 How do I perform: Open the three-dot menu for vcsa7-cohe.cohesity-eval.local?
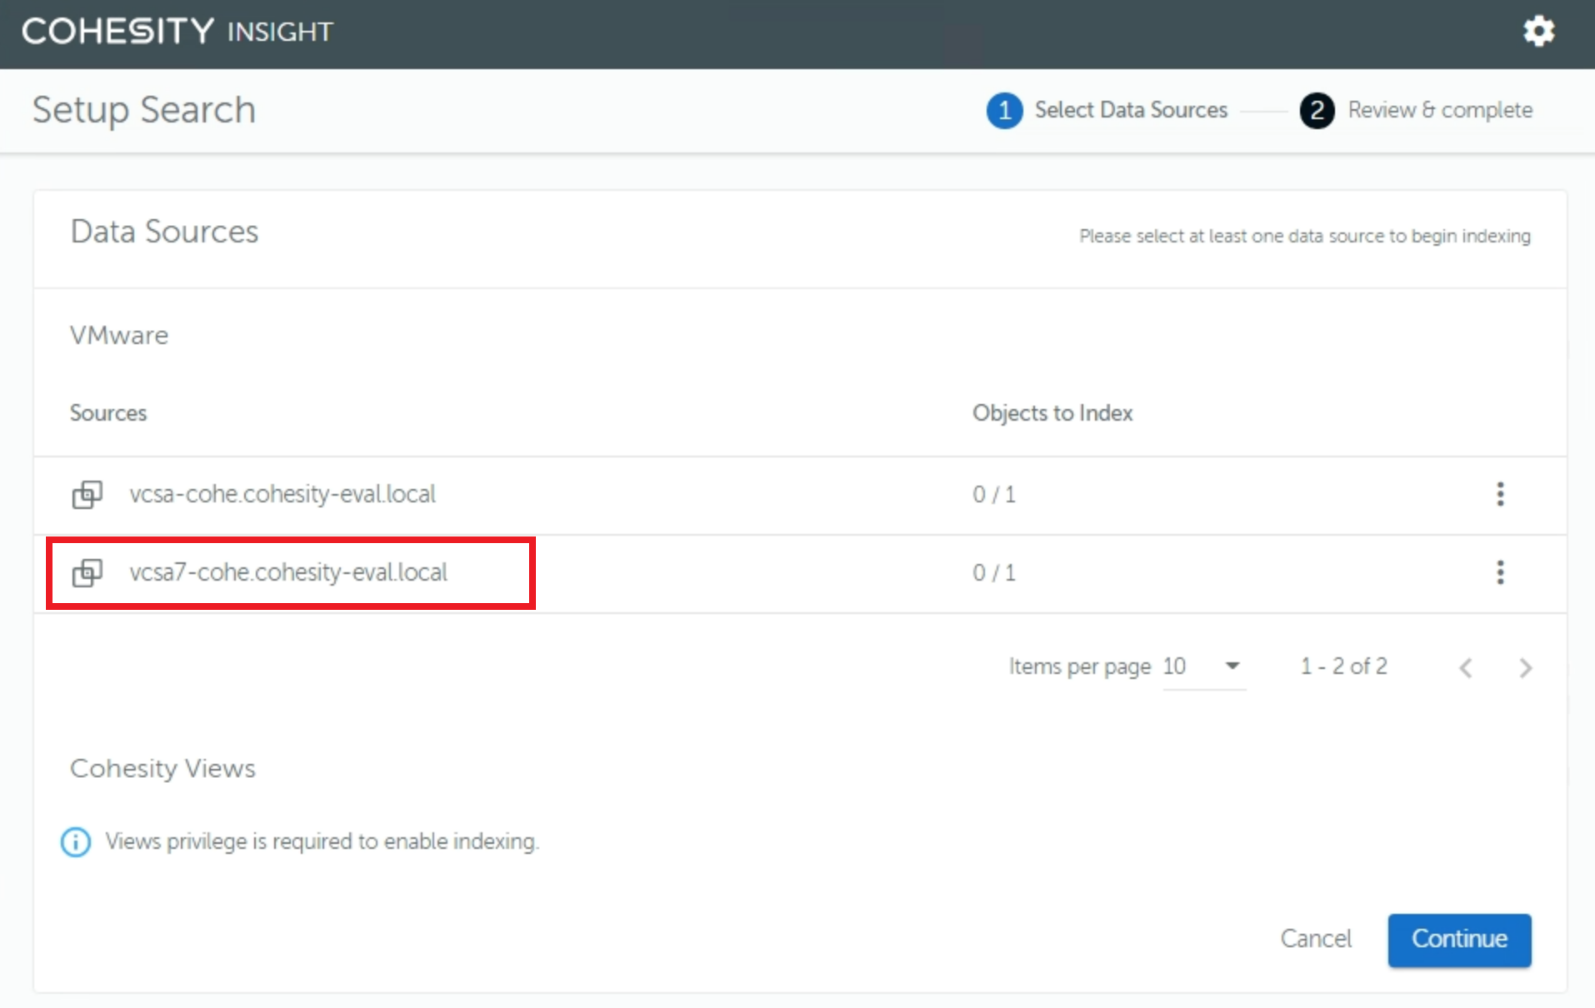click(1500, 572)
